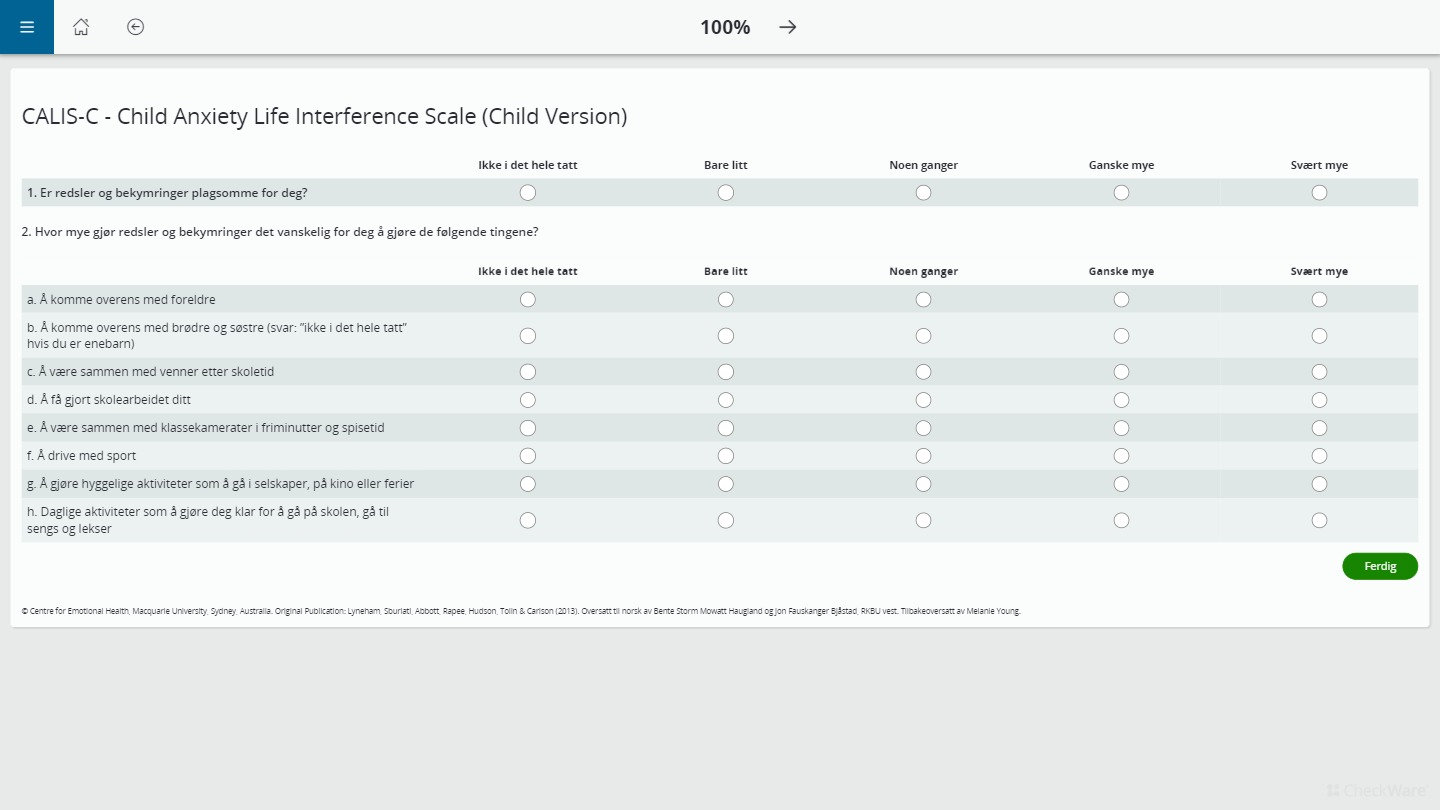Select 'Svært mye' for the klassekamerater question
1440x810 pixels.
click(1319, 427)
